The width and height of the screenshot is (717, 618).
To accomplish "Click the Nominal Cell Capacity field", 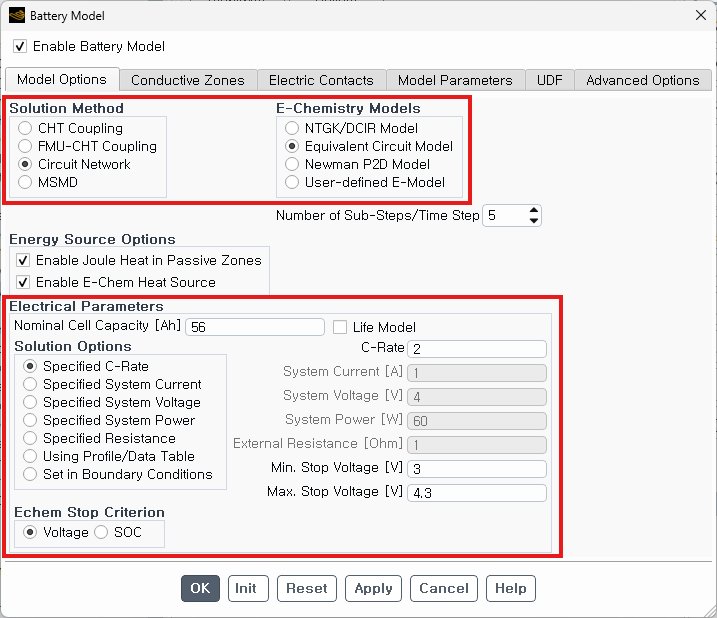I will (254, 327).
